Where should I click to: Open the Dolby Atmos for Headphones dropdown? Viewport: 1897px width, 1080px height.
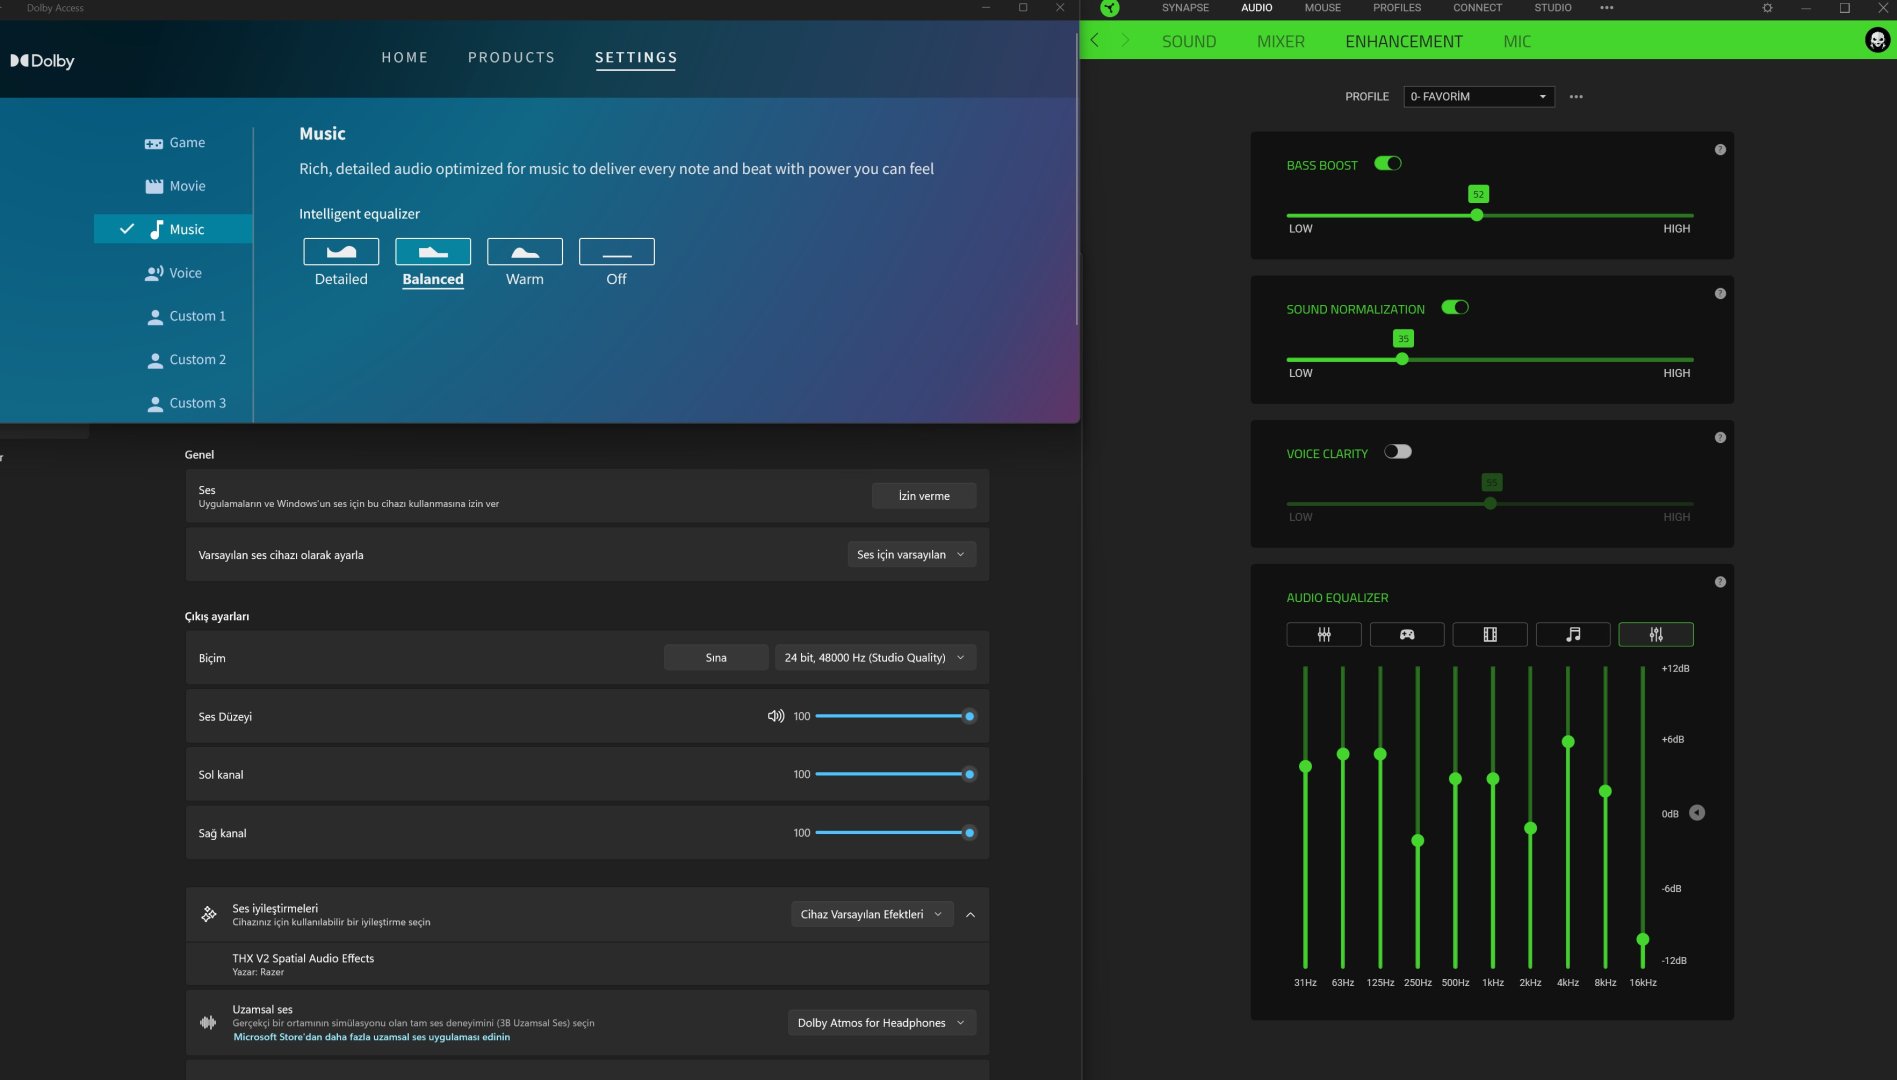pyautogui.click(x=882, y=1023)
